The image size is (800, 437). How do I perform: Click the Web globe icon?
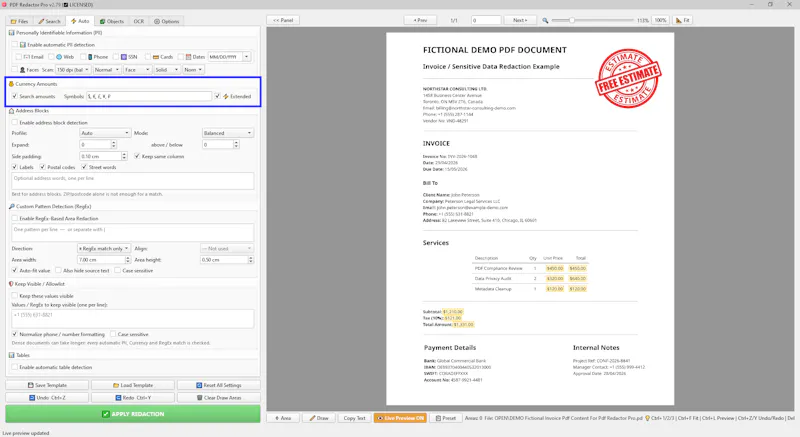59,57
